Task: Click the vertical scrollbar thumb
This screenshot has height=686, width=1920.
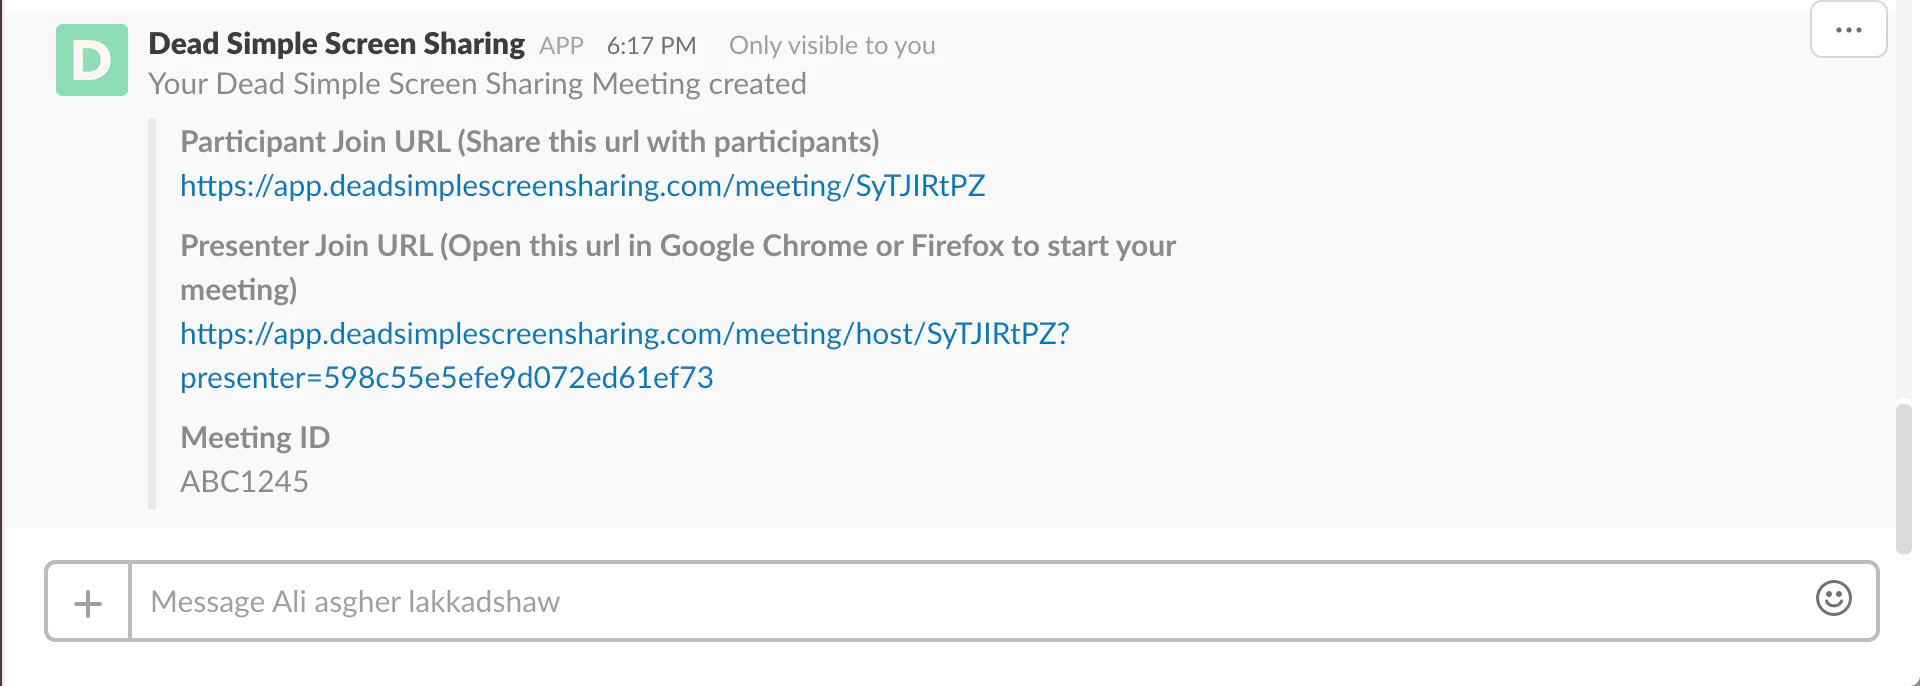Action: [1903, 478]
